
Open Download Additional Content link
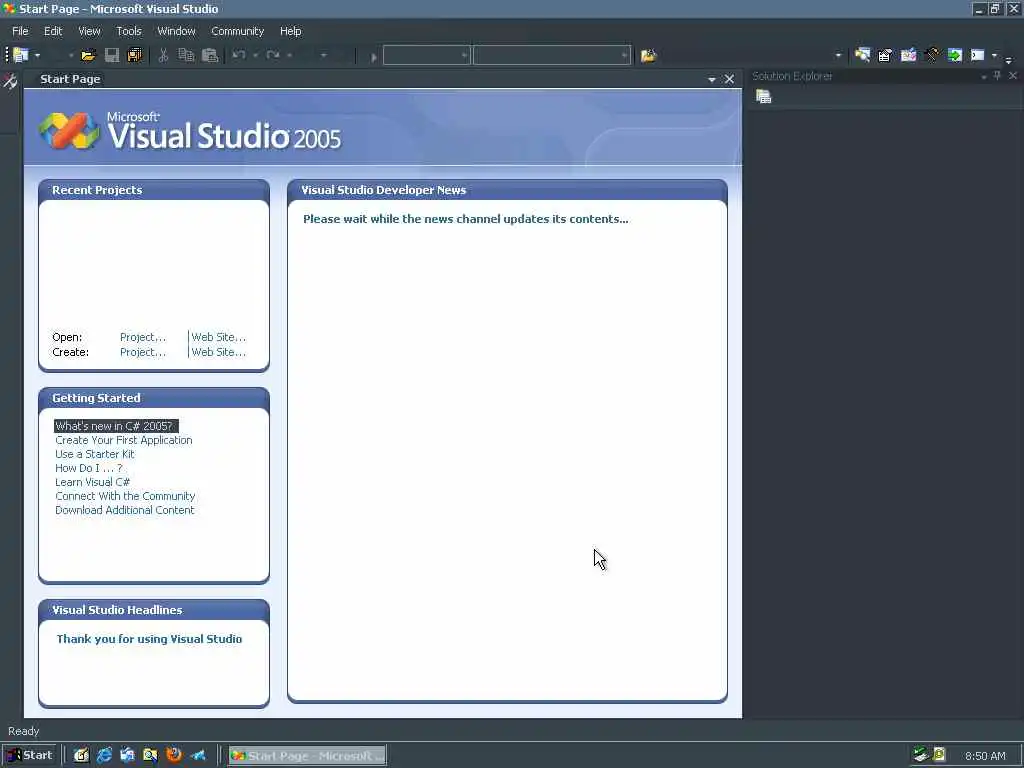[x=125, y=510]
